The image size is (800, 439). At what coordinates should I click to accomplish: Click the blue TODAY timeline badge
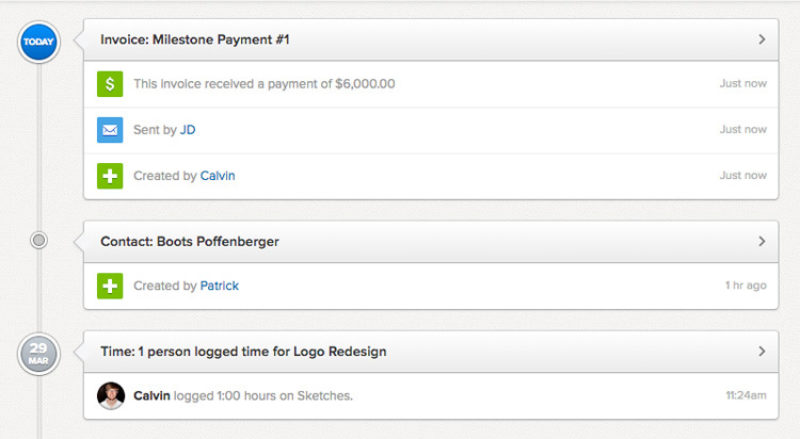[x=39, y=42]
